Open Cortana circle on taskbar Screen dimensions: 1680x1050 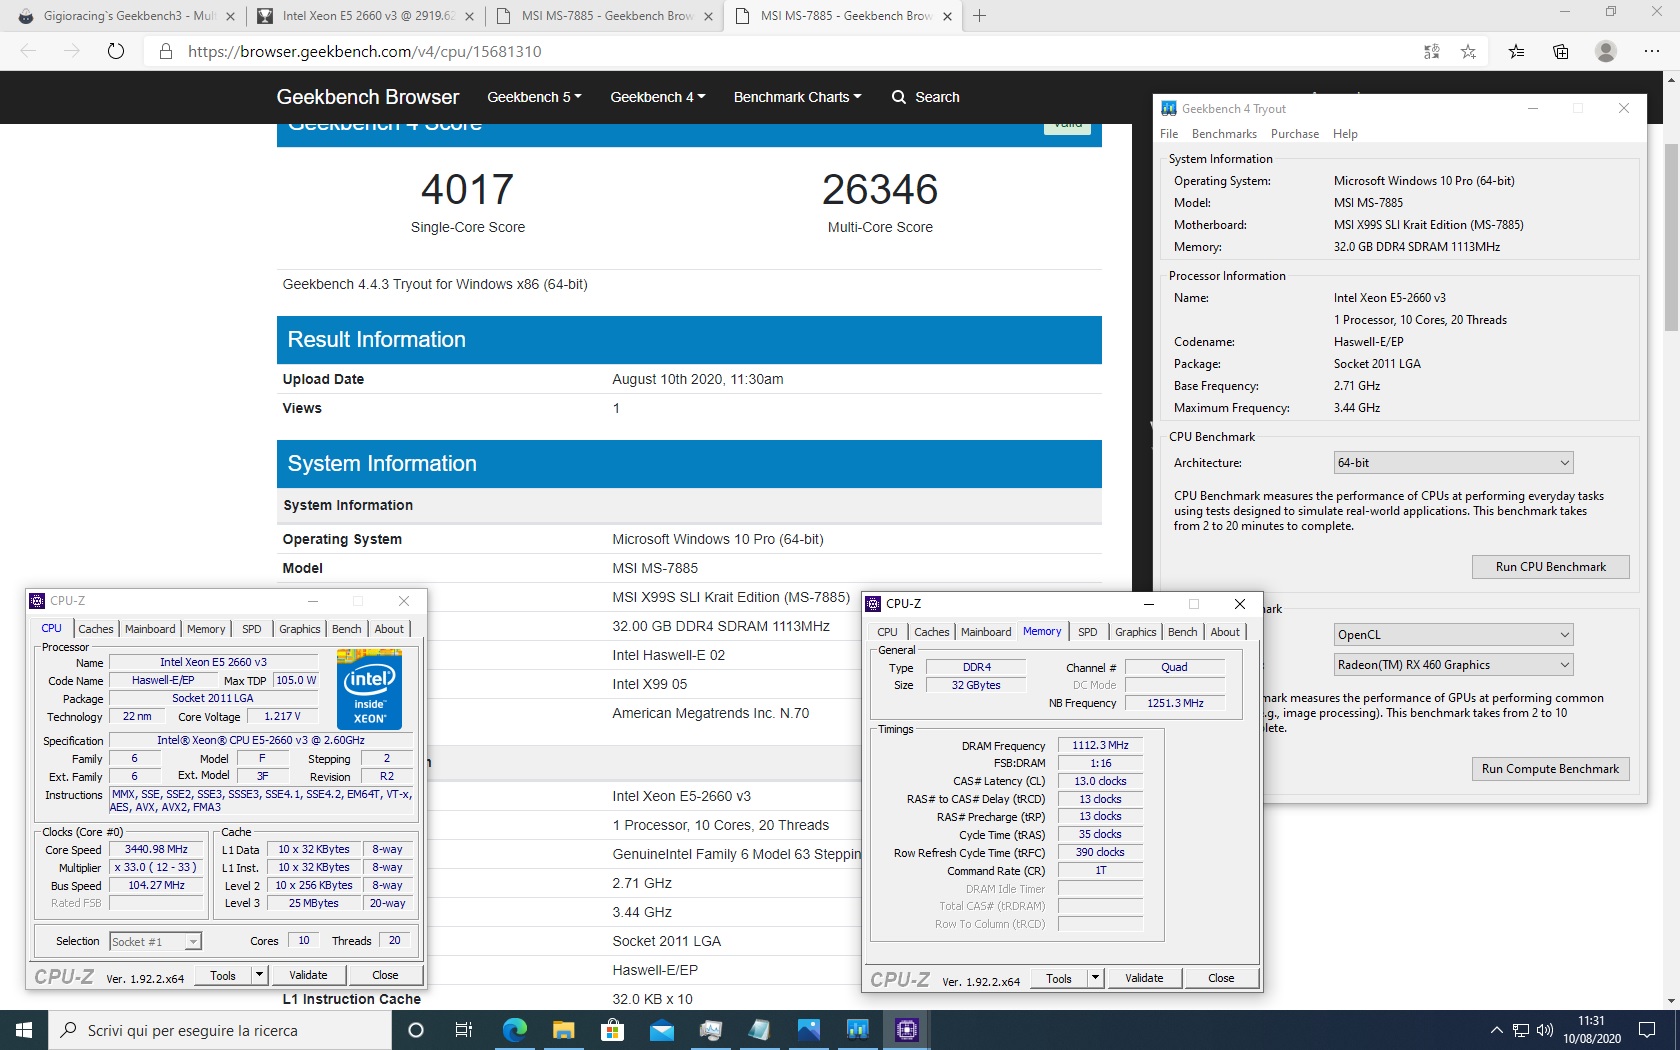(x=416, y=1030)
